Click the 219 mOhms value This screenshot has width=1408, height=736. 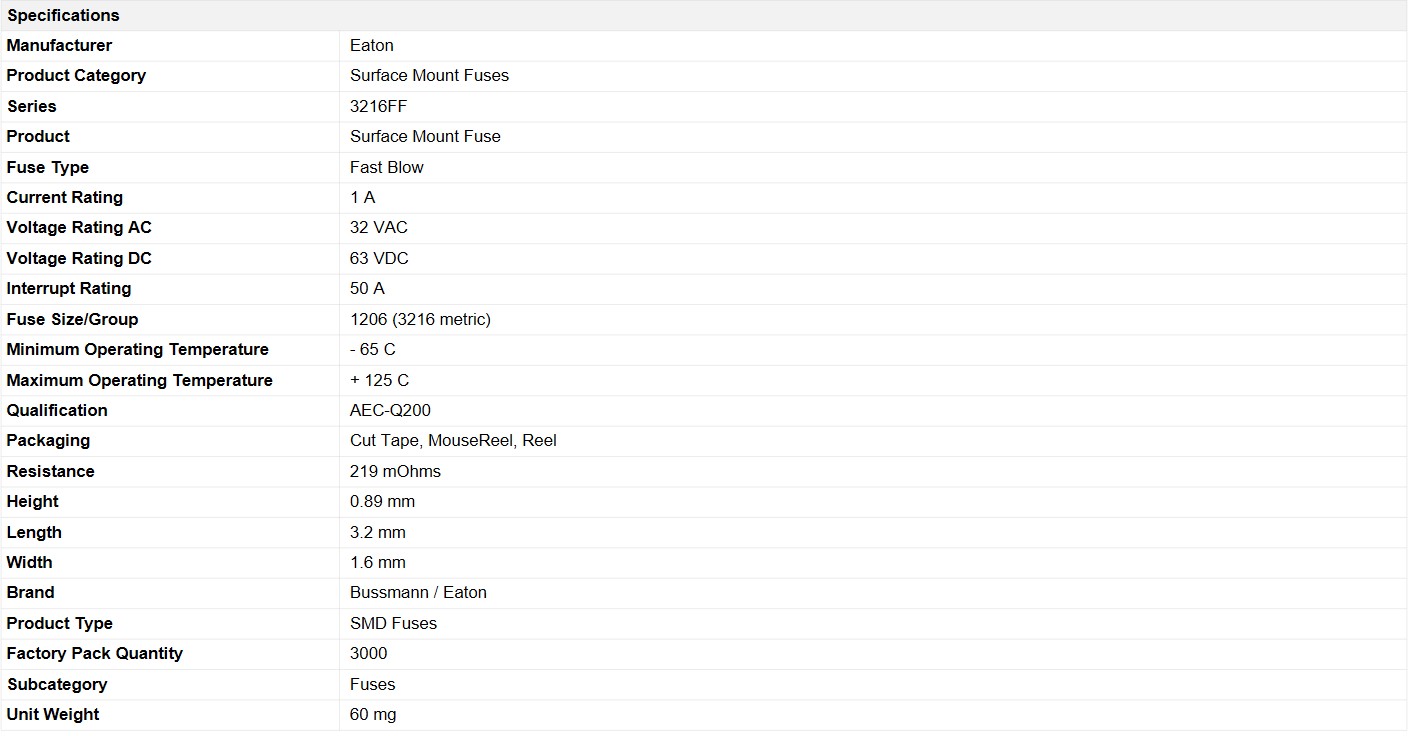pos(395,471)
